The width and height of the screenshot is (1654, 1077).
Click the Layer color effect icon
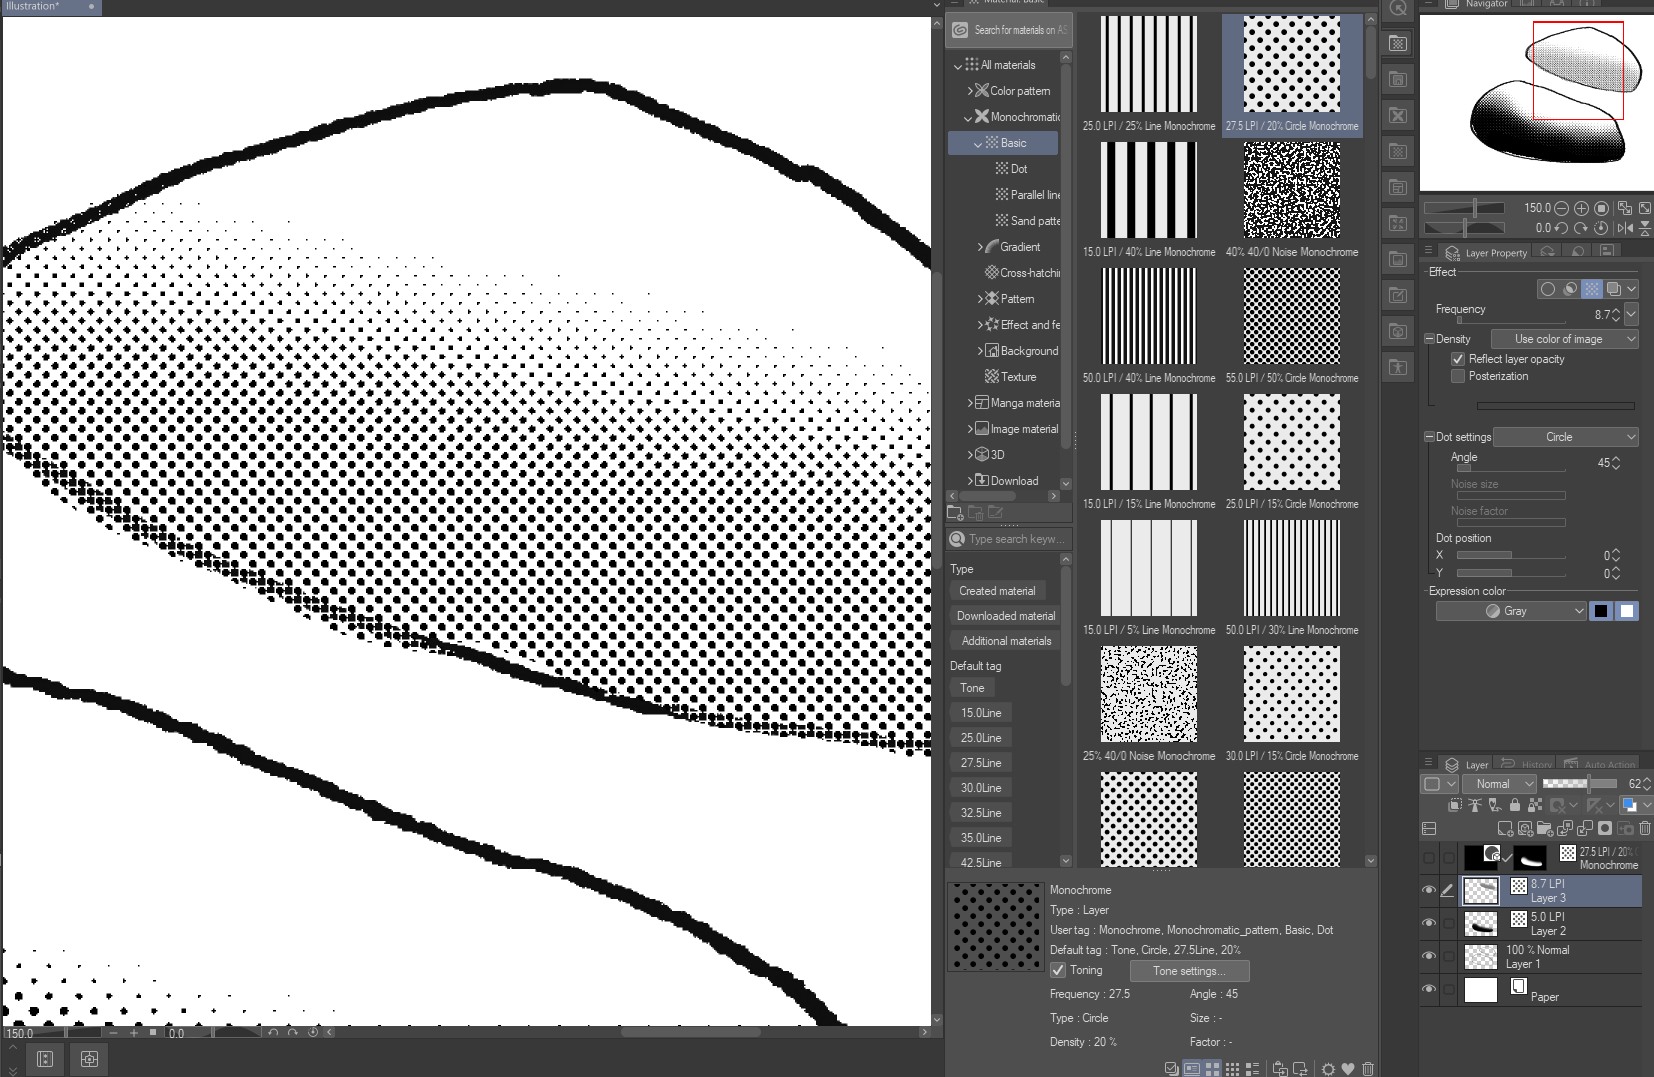point(1613,289)
